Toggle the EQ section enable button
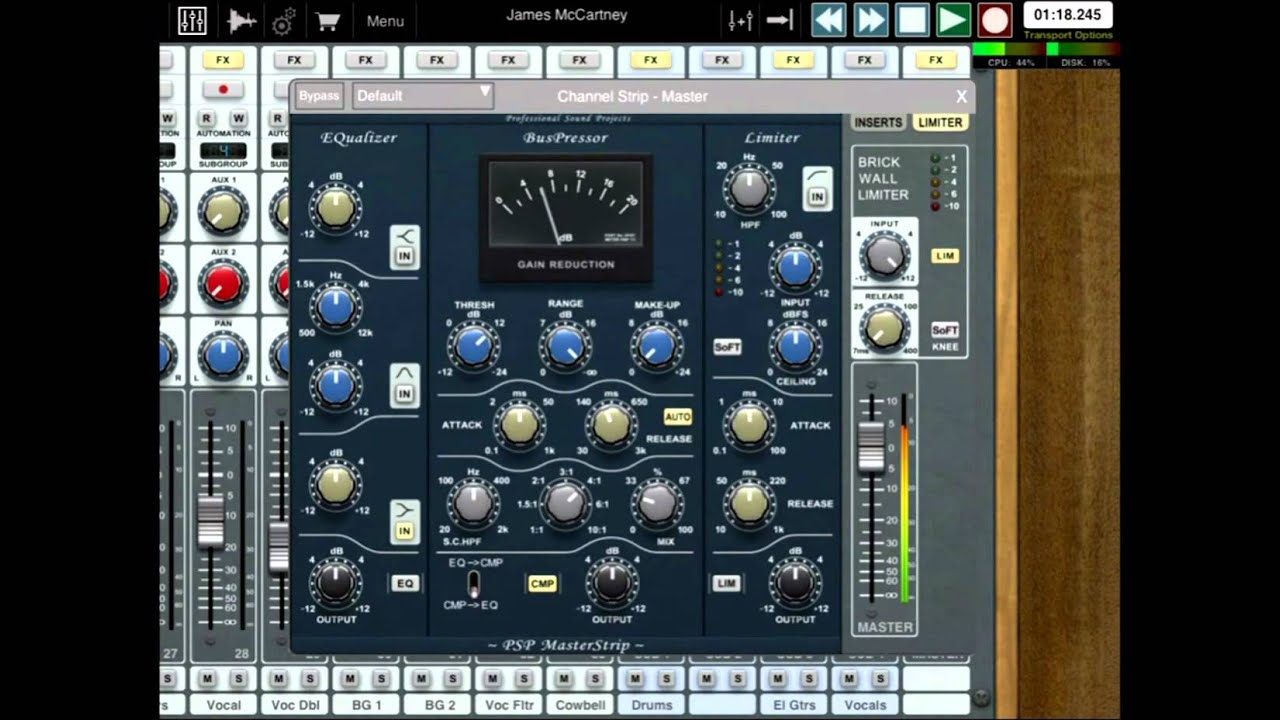 (405, 583)
